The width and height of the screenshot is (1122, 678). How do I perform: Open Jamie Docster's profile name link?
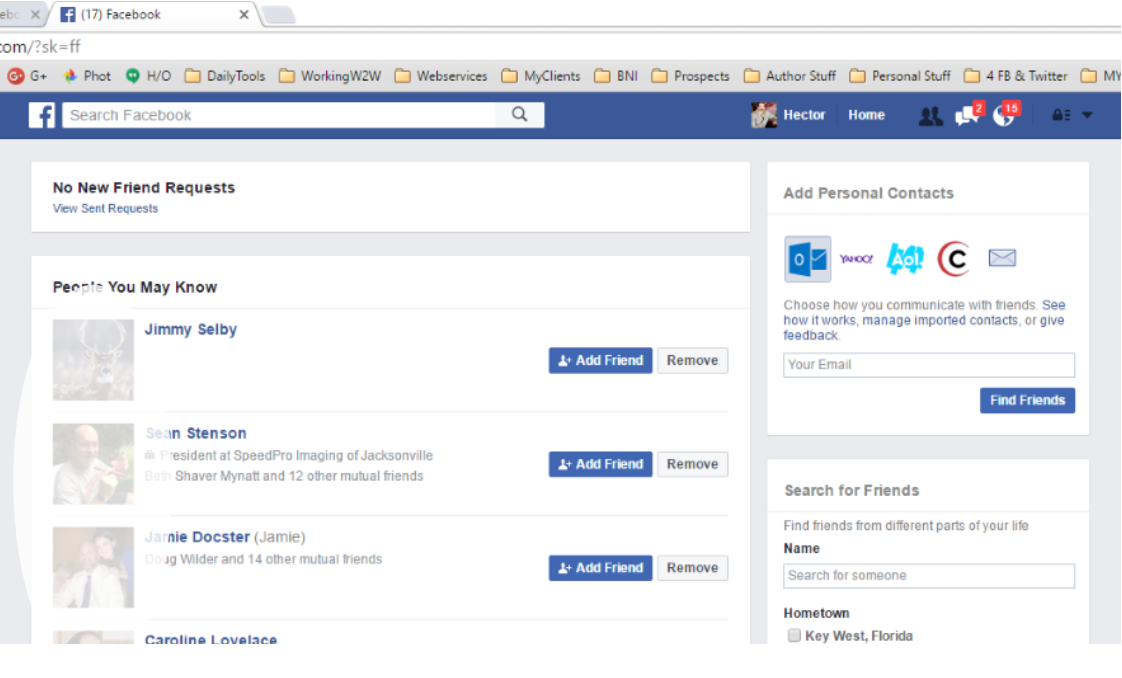tap(197, 537)
